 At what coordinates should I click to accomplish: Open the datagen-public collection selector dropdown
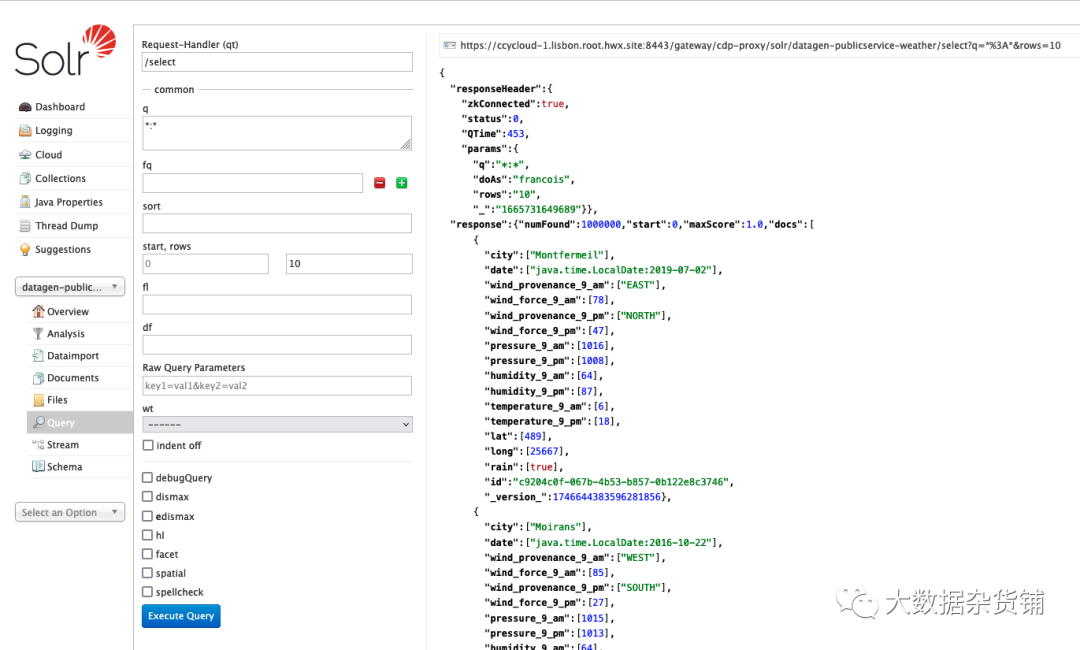[70, 286]
